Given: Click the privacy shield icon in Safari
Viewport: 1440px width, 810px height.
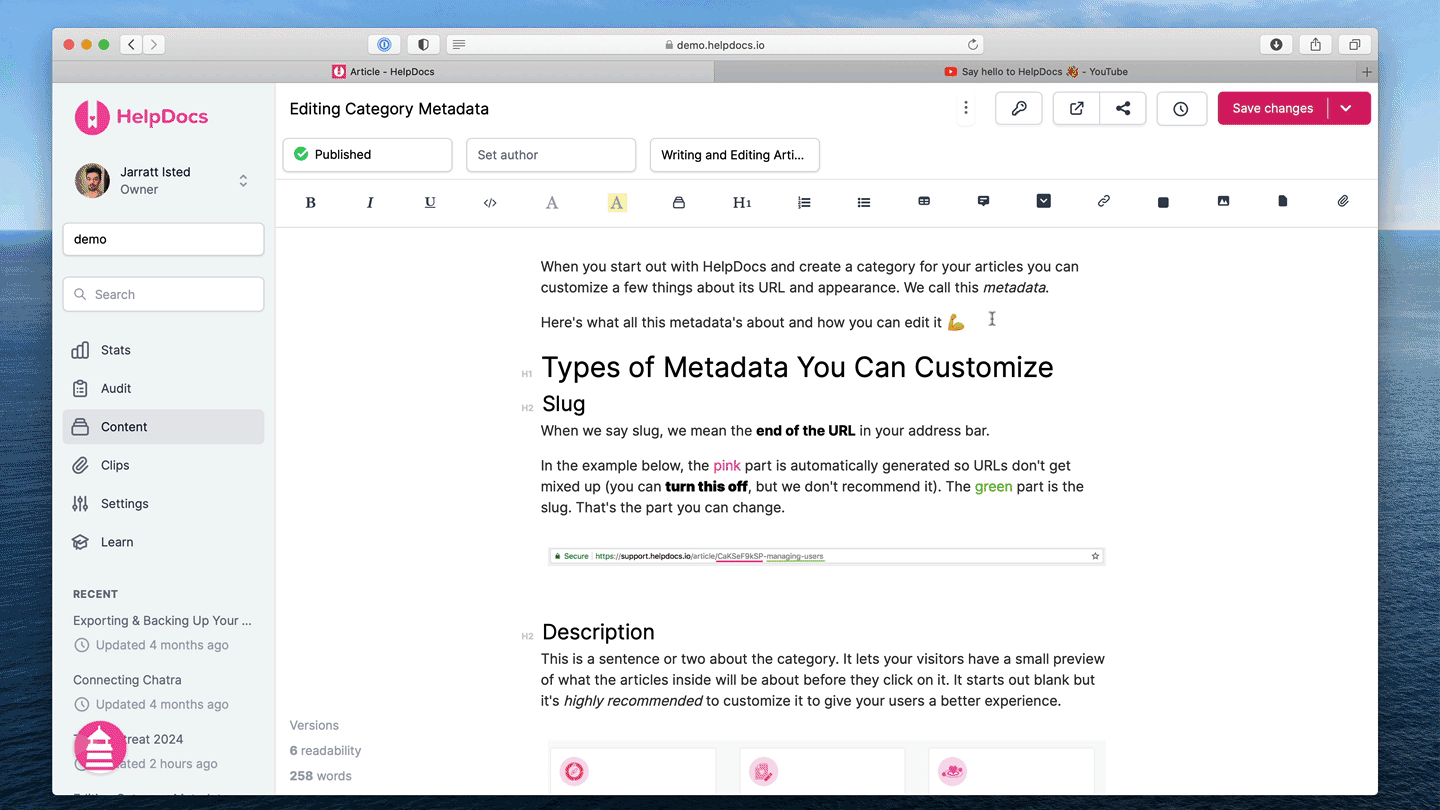Looking at the screenshot, I should coord(423,44).
